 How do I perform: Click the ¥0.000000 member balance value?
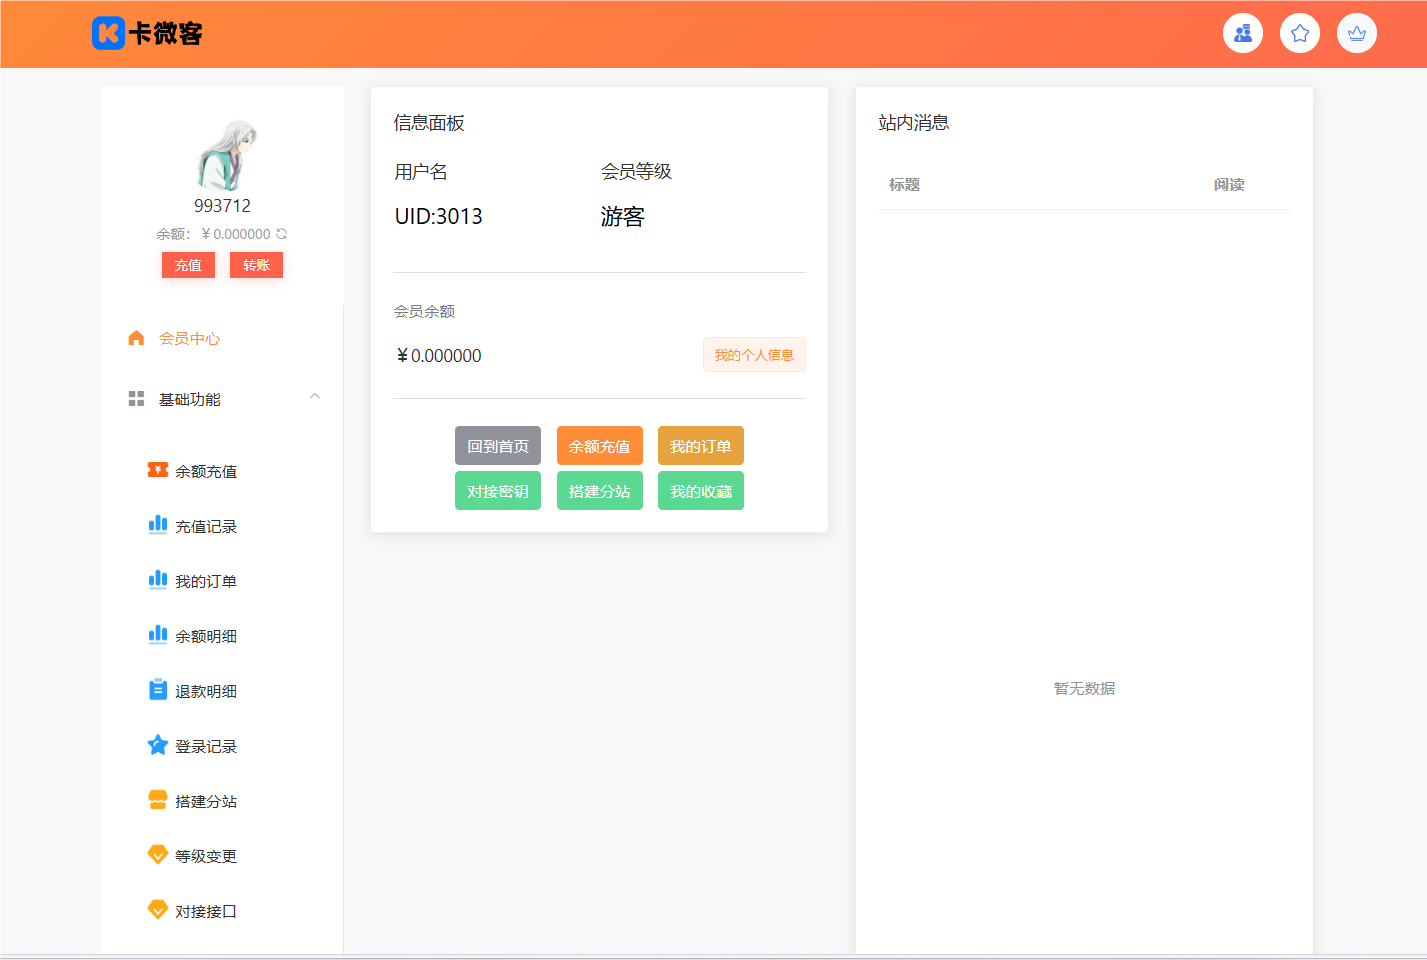coord(439,356)
